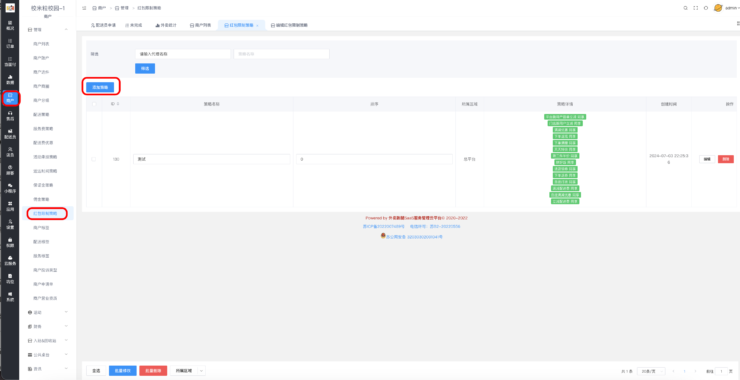This screenshot has width=740, height=380.
Task: Open the 概况 overview icon in the dark sidebar
Action: click(10, 25)
